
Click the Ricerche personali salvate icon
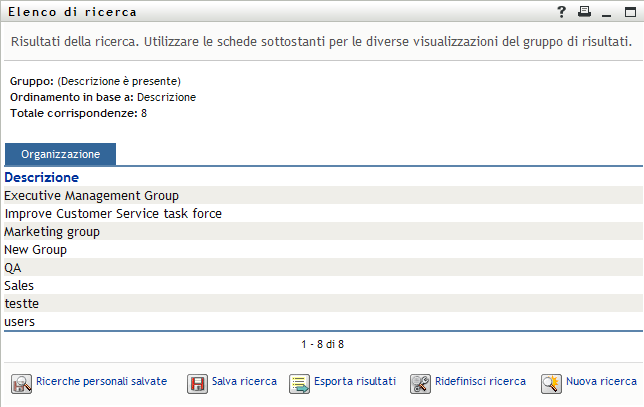[x=21, y=383]
